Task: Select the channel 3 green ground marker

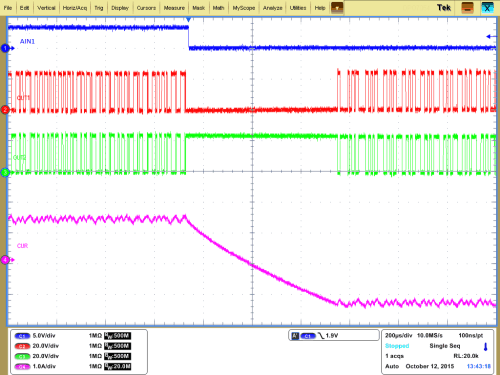Action: [x=5, y=172]
